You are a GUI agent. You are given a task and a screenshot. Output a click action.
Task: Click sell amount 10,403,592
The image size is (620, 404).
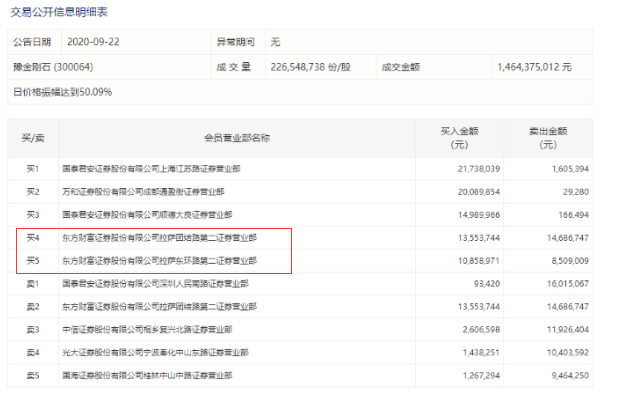point(568,352)
